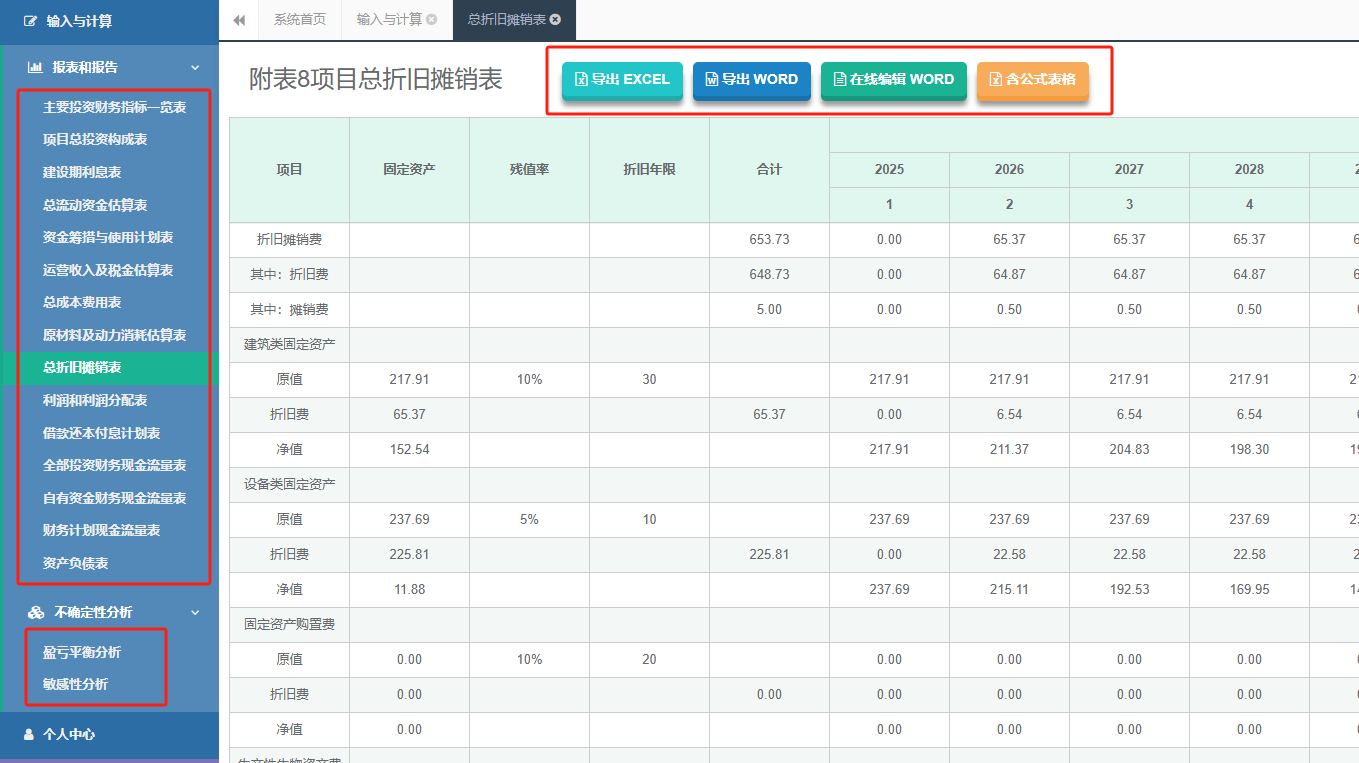Collapse the 不确定性分析 section chevron

[x=196, y=612]
